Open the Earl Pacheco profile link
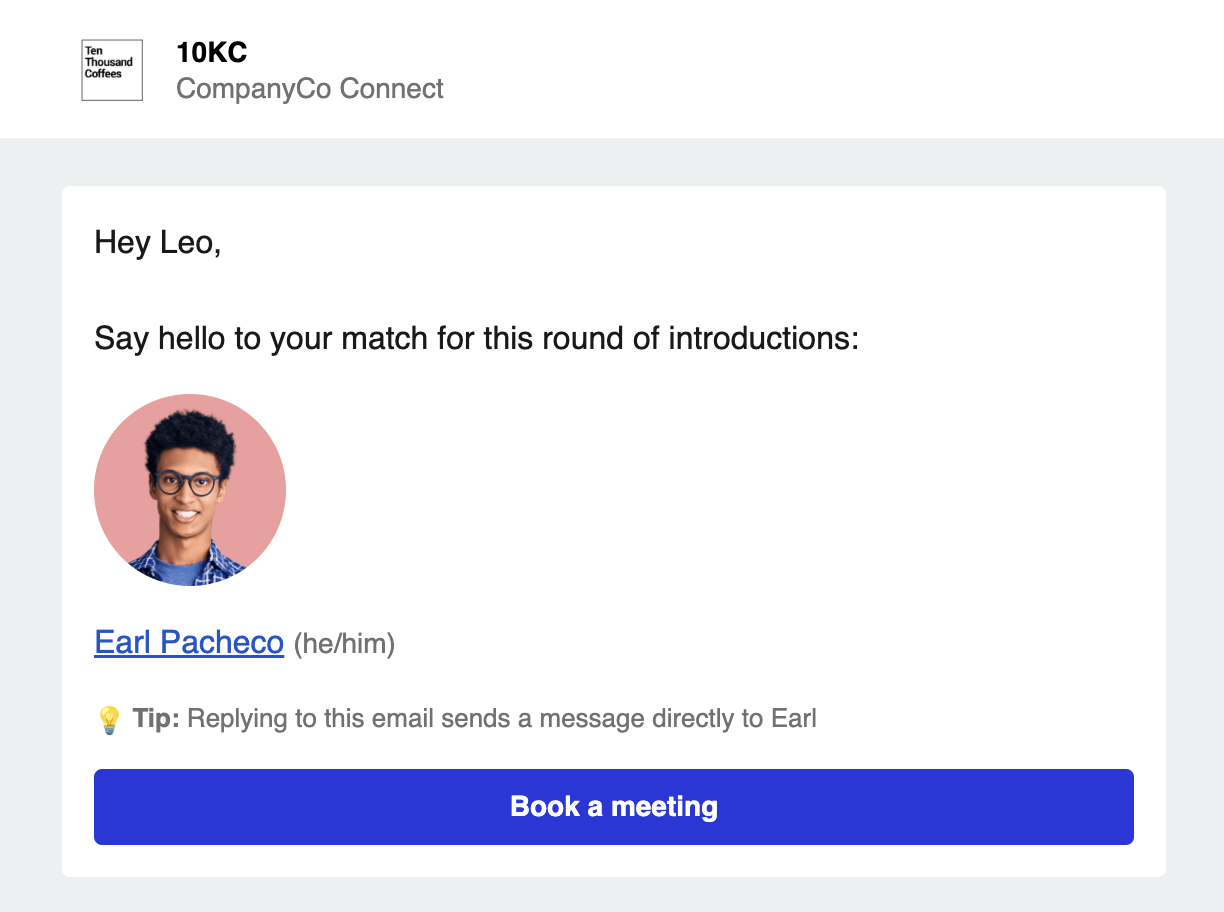Image resolution: width=1224 pixels, height=912 pixels. pyautogui.click(x=189, y=642)
